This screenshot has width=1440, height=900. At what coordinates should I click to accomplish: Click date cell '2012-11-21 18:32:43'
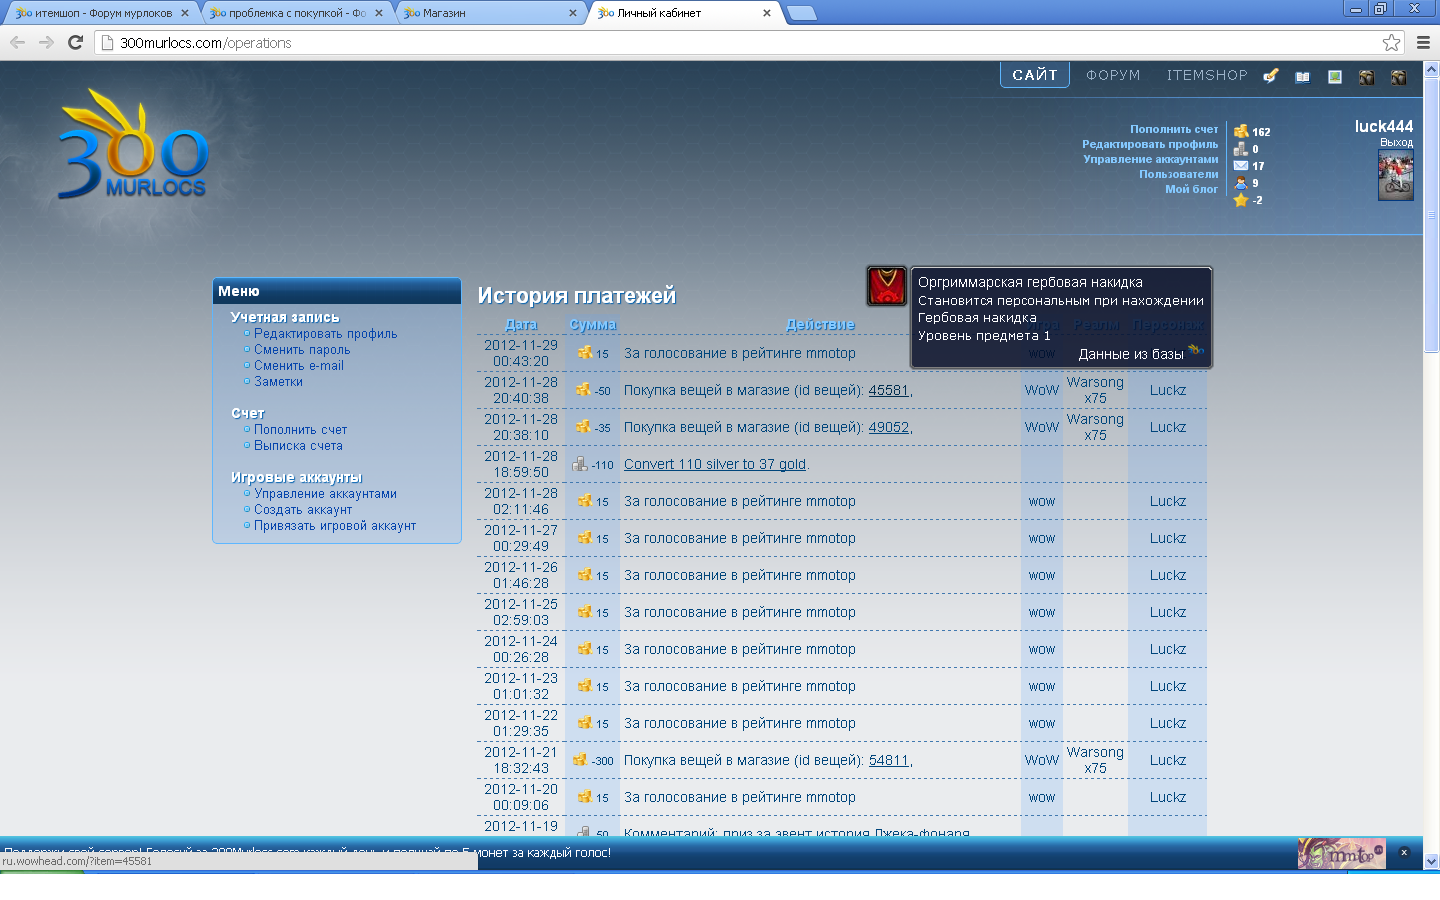pyautogui.click(x=521, y=760)
